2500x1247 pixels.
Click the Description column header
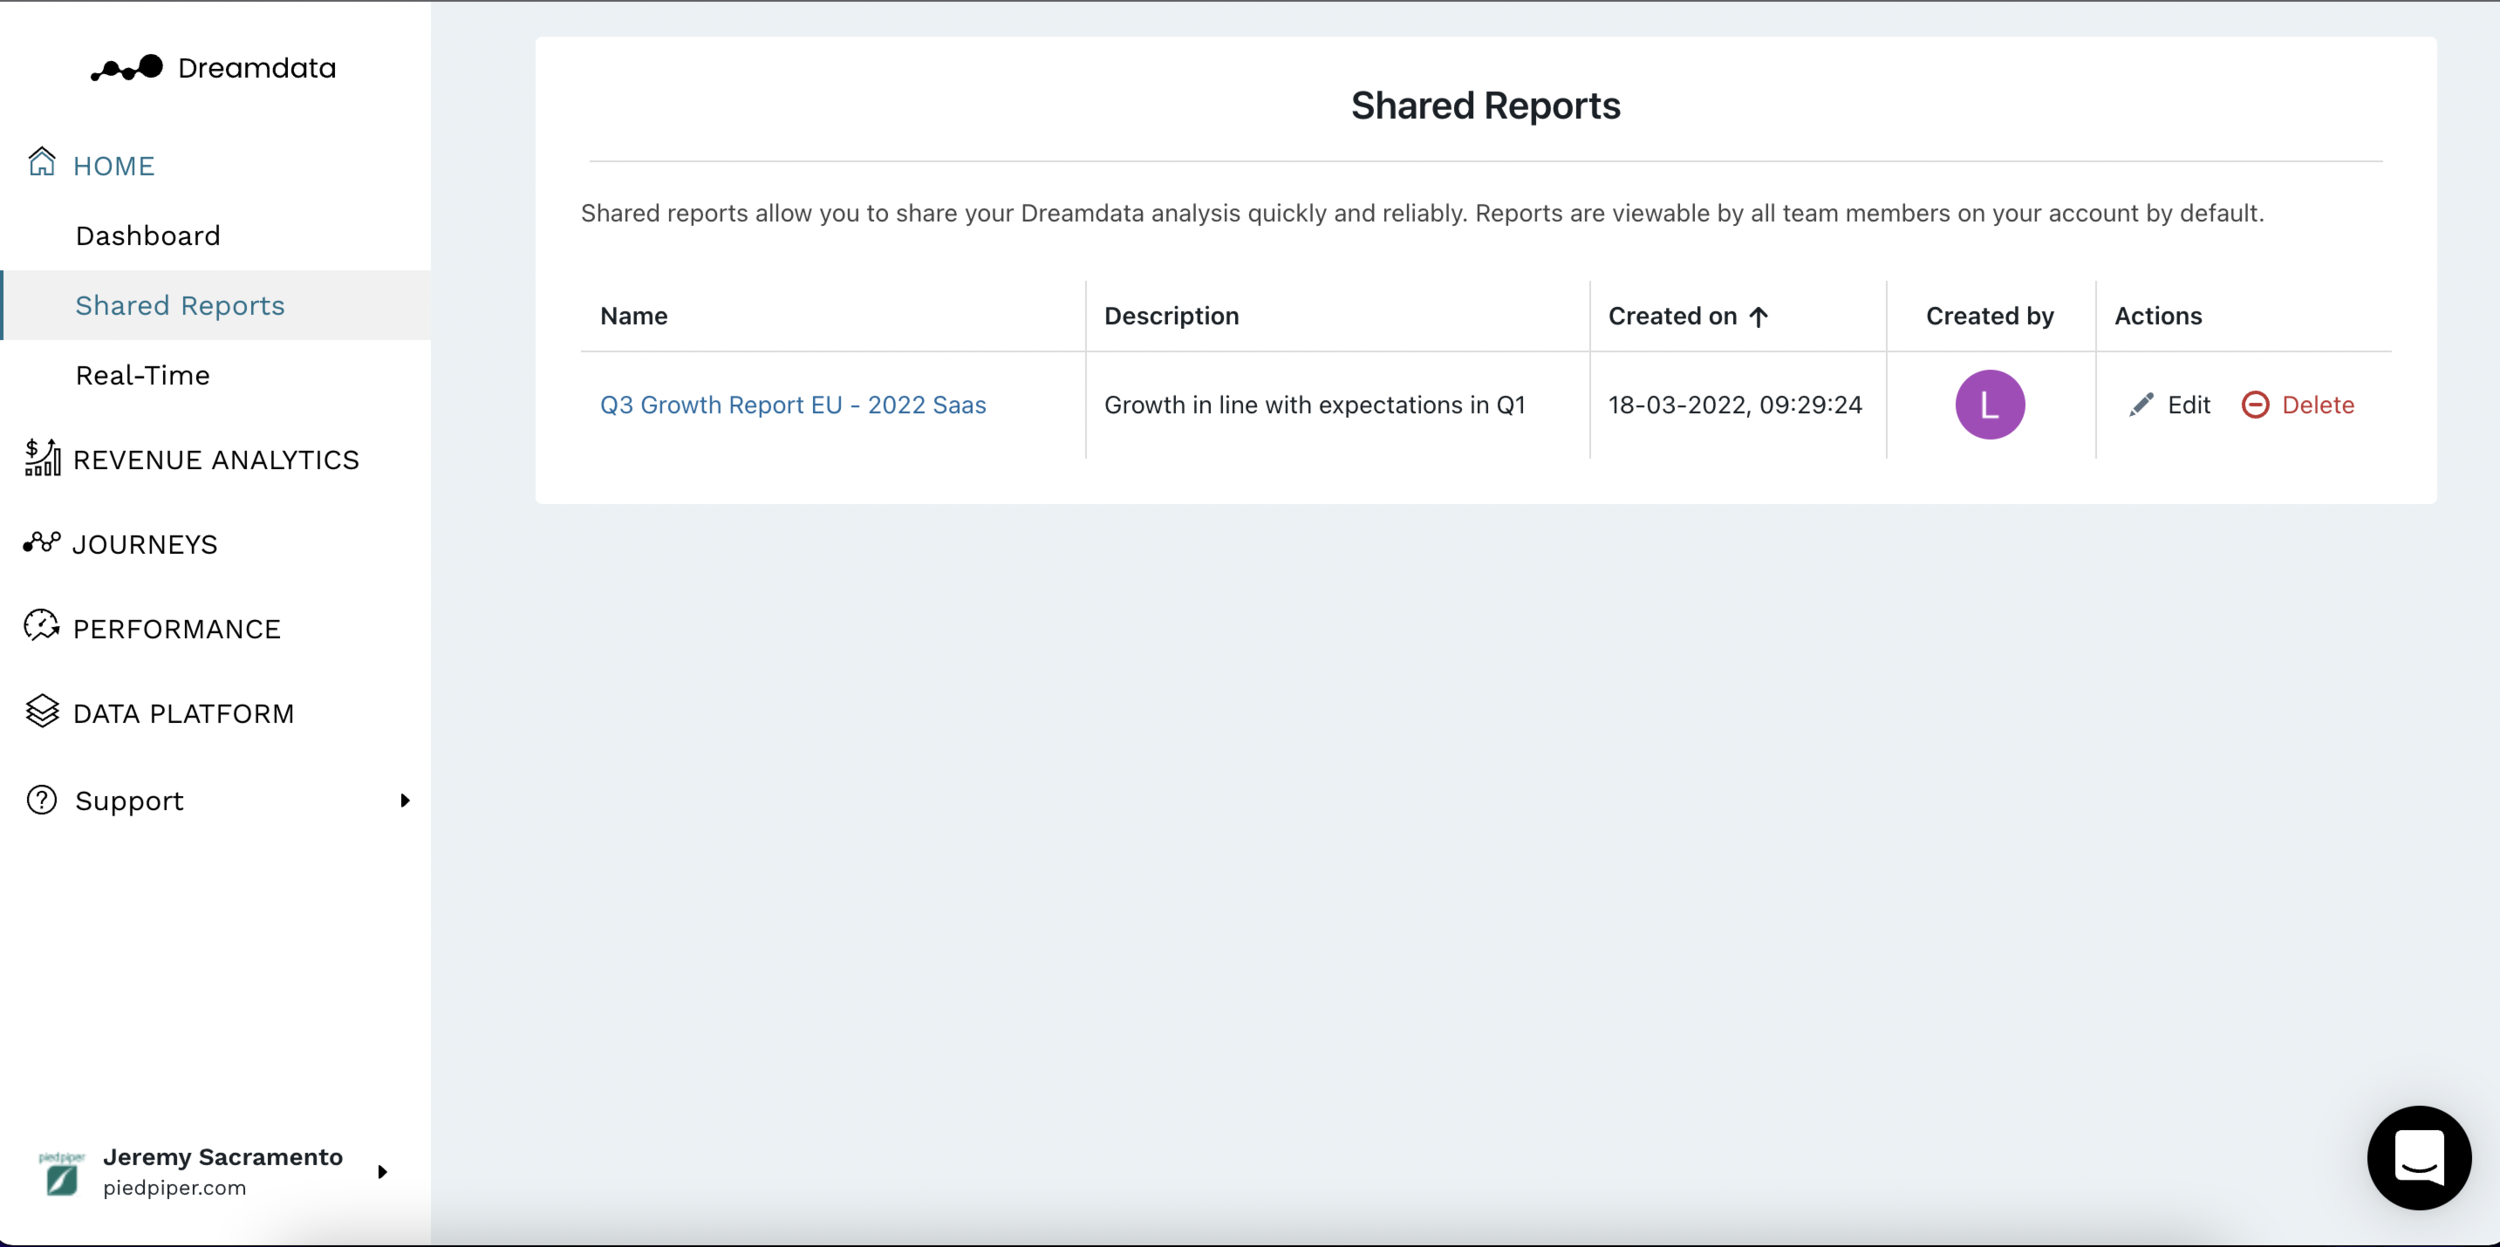[1171, 316]
